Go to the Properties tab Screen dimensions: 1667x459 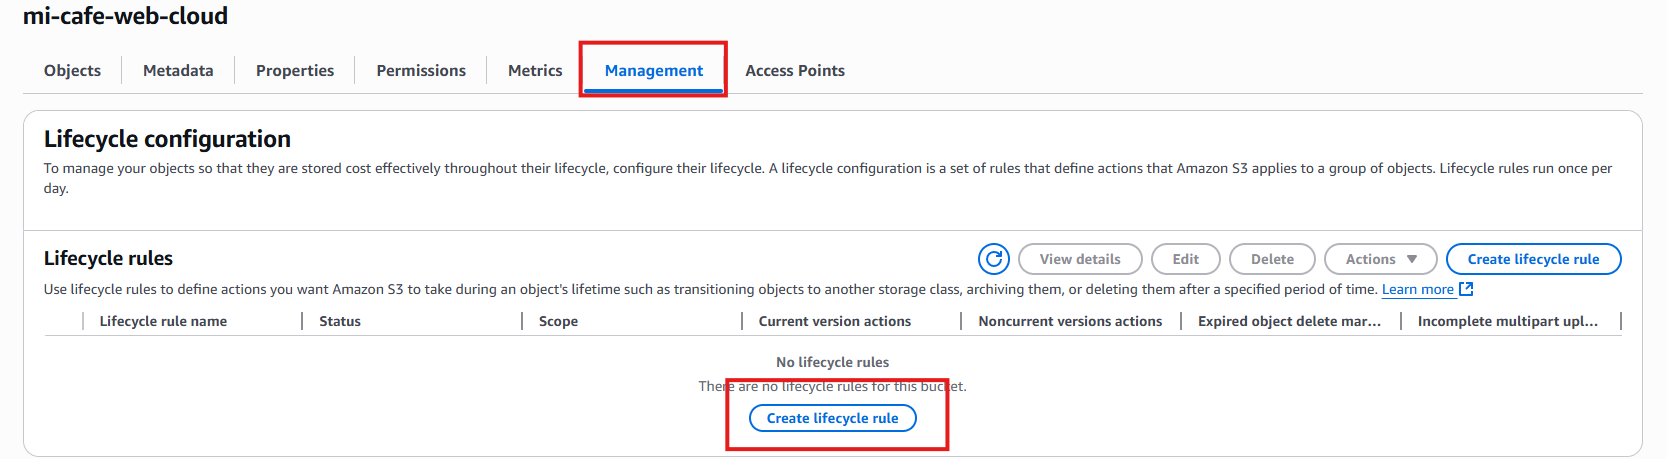click(x=295, y=70)
